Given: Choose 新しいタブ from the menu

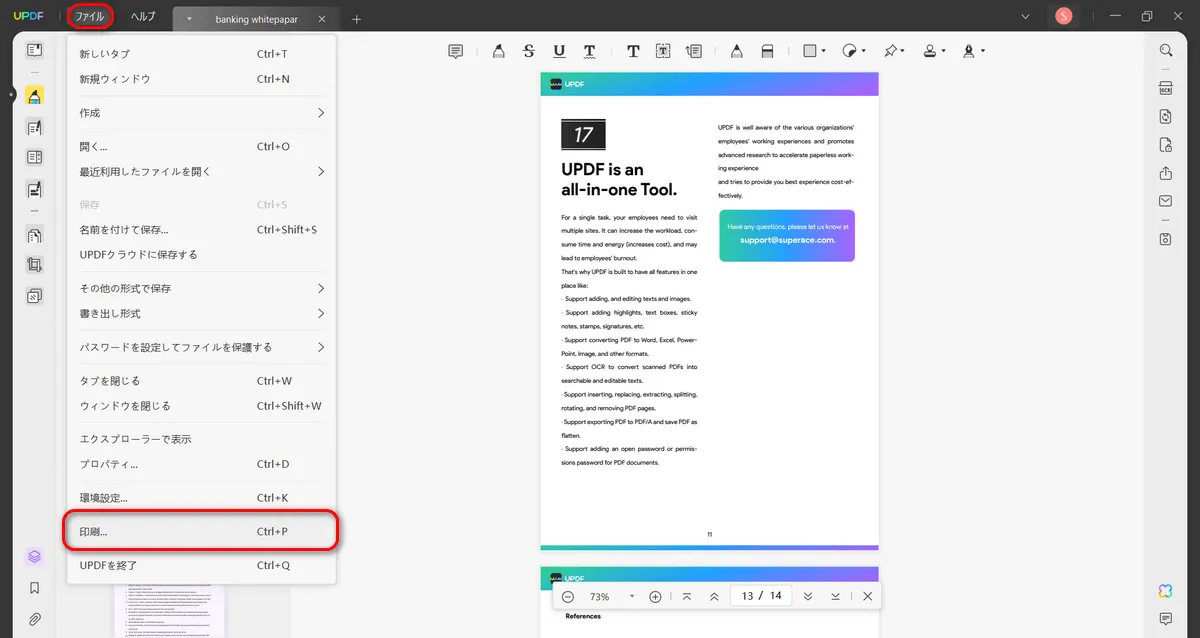Looking at the screenshot, I should tap(202, 54).
